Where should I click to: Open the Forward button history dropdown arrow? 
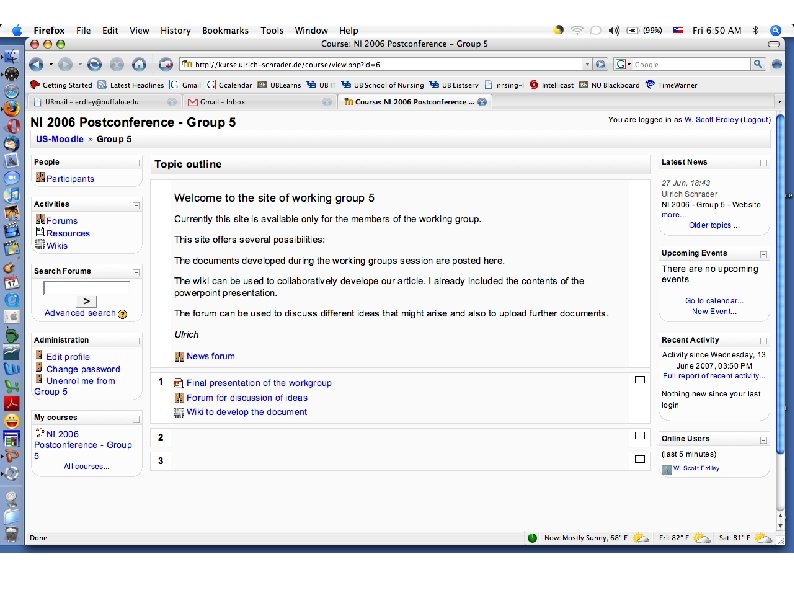click(x=80, y=64)
